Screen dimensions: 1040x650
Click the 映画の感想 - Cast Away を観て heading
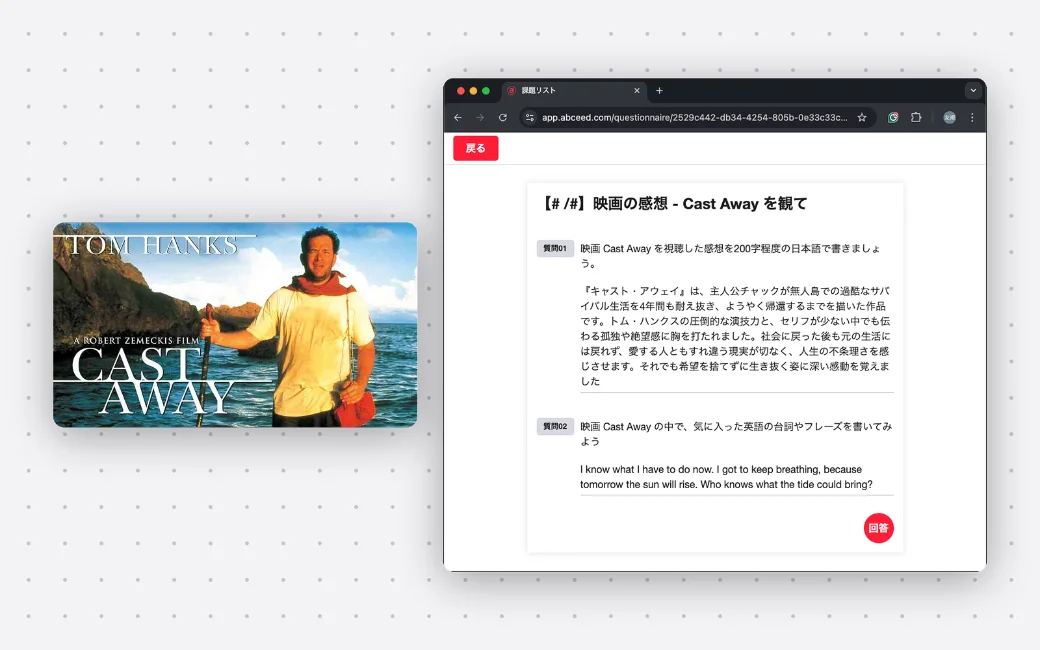point(674,204)
